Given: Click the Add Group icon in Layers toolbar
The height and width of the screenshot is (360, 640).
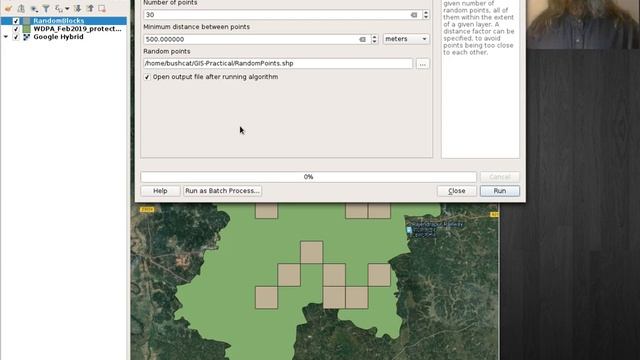Looking at the screenshot, I should (21, 8).
